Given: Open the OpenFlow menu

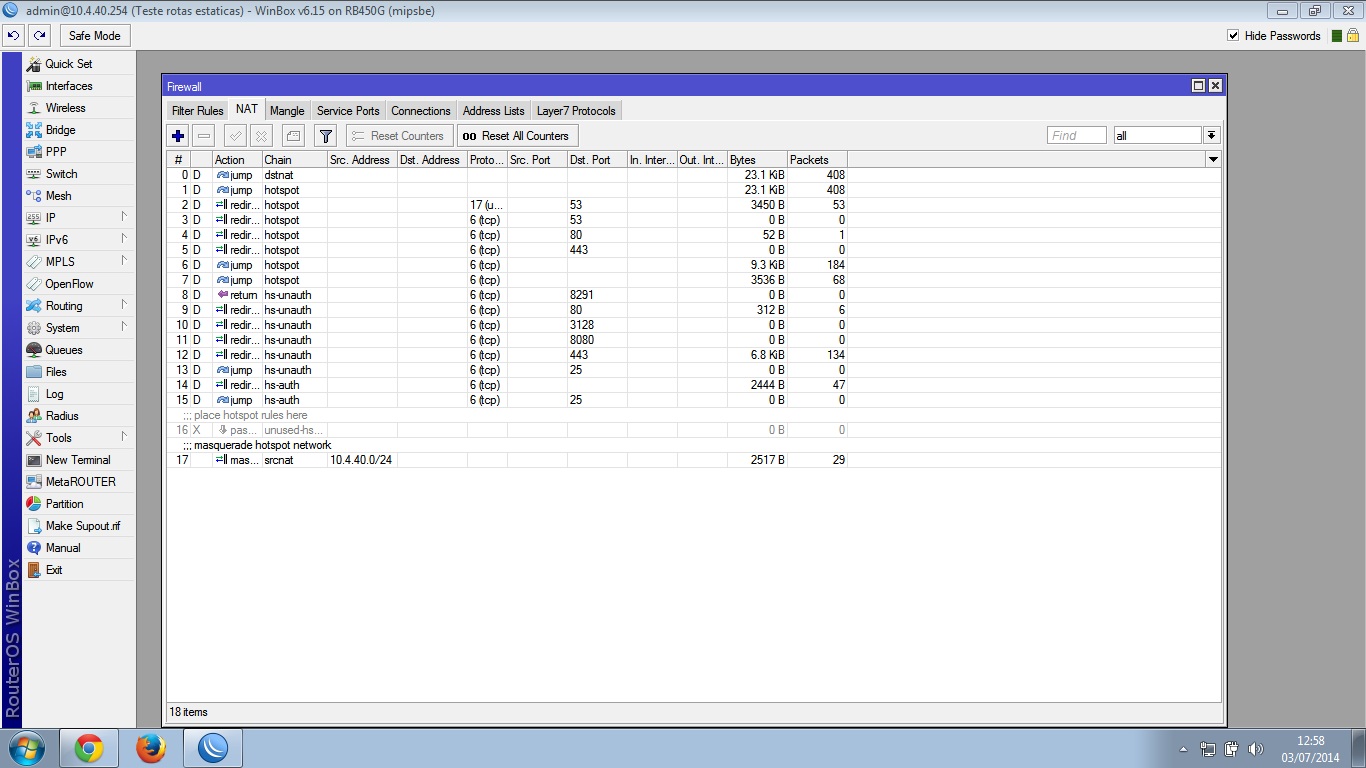Looking at the screenshot, I should coord(79,284).
